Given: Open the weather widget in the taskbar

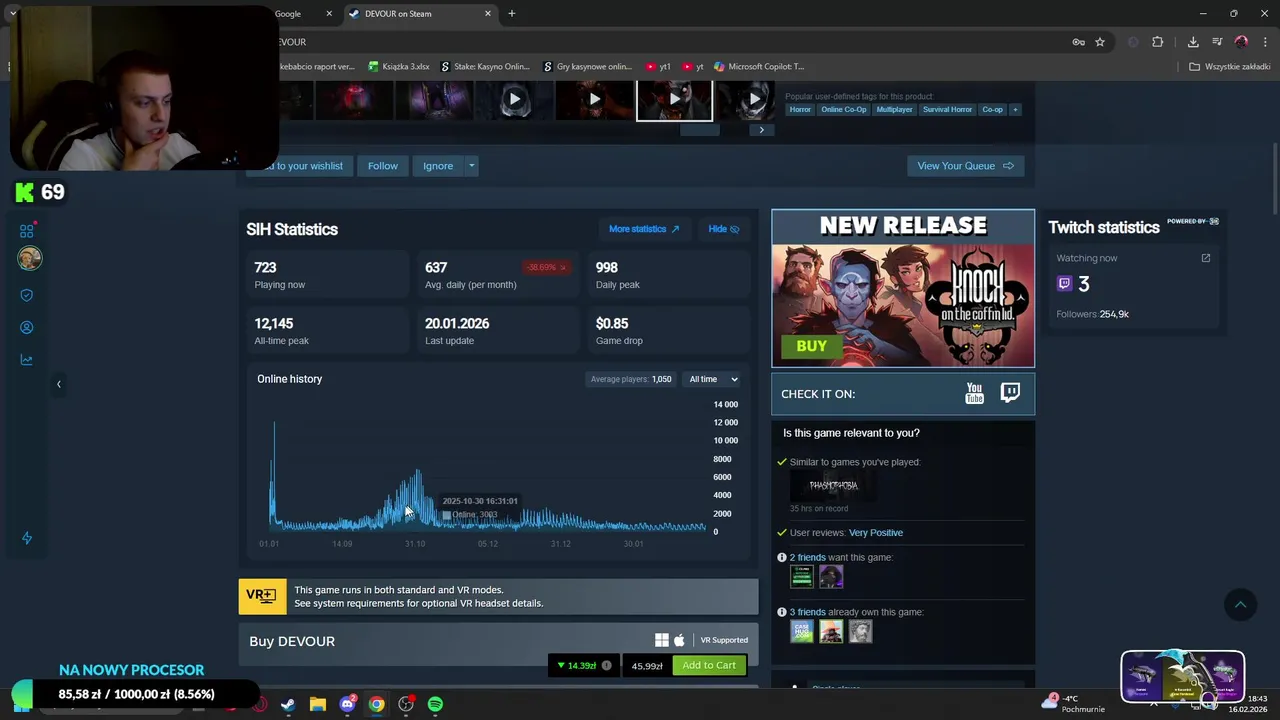Looking at the screenshot, I should click(1073, 704).
